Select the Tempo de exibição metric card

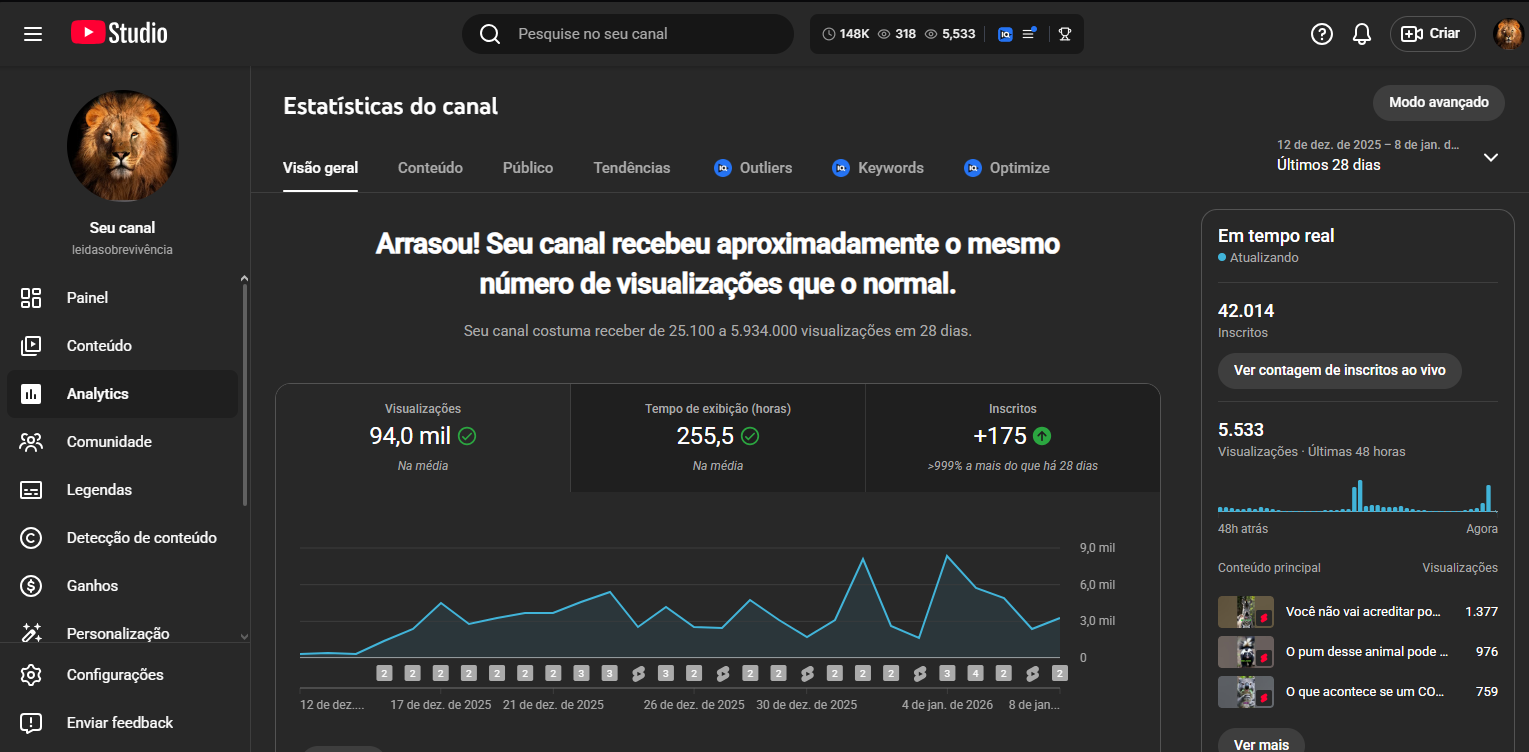point(718,438)
